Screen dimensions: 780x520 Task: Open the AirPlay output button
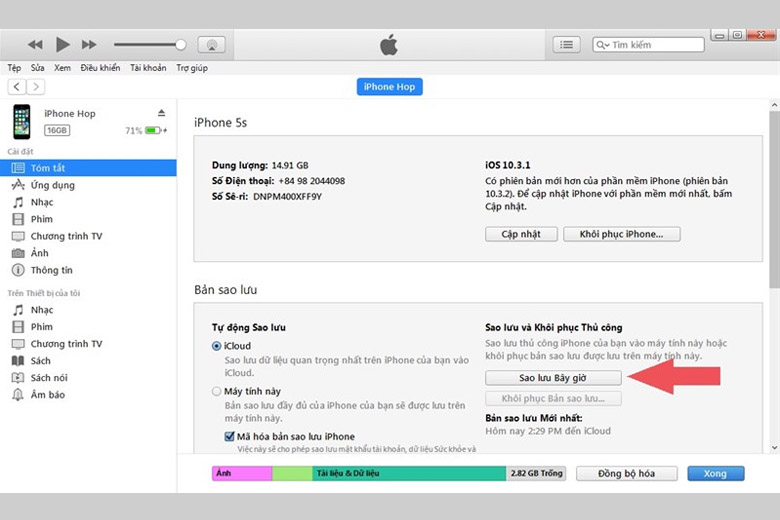(x=211, y=45)
